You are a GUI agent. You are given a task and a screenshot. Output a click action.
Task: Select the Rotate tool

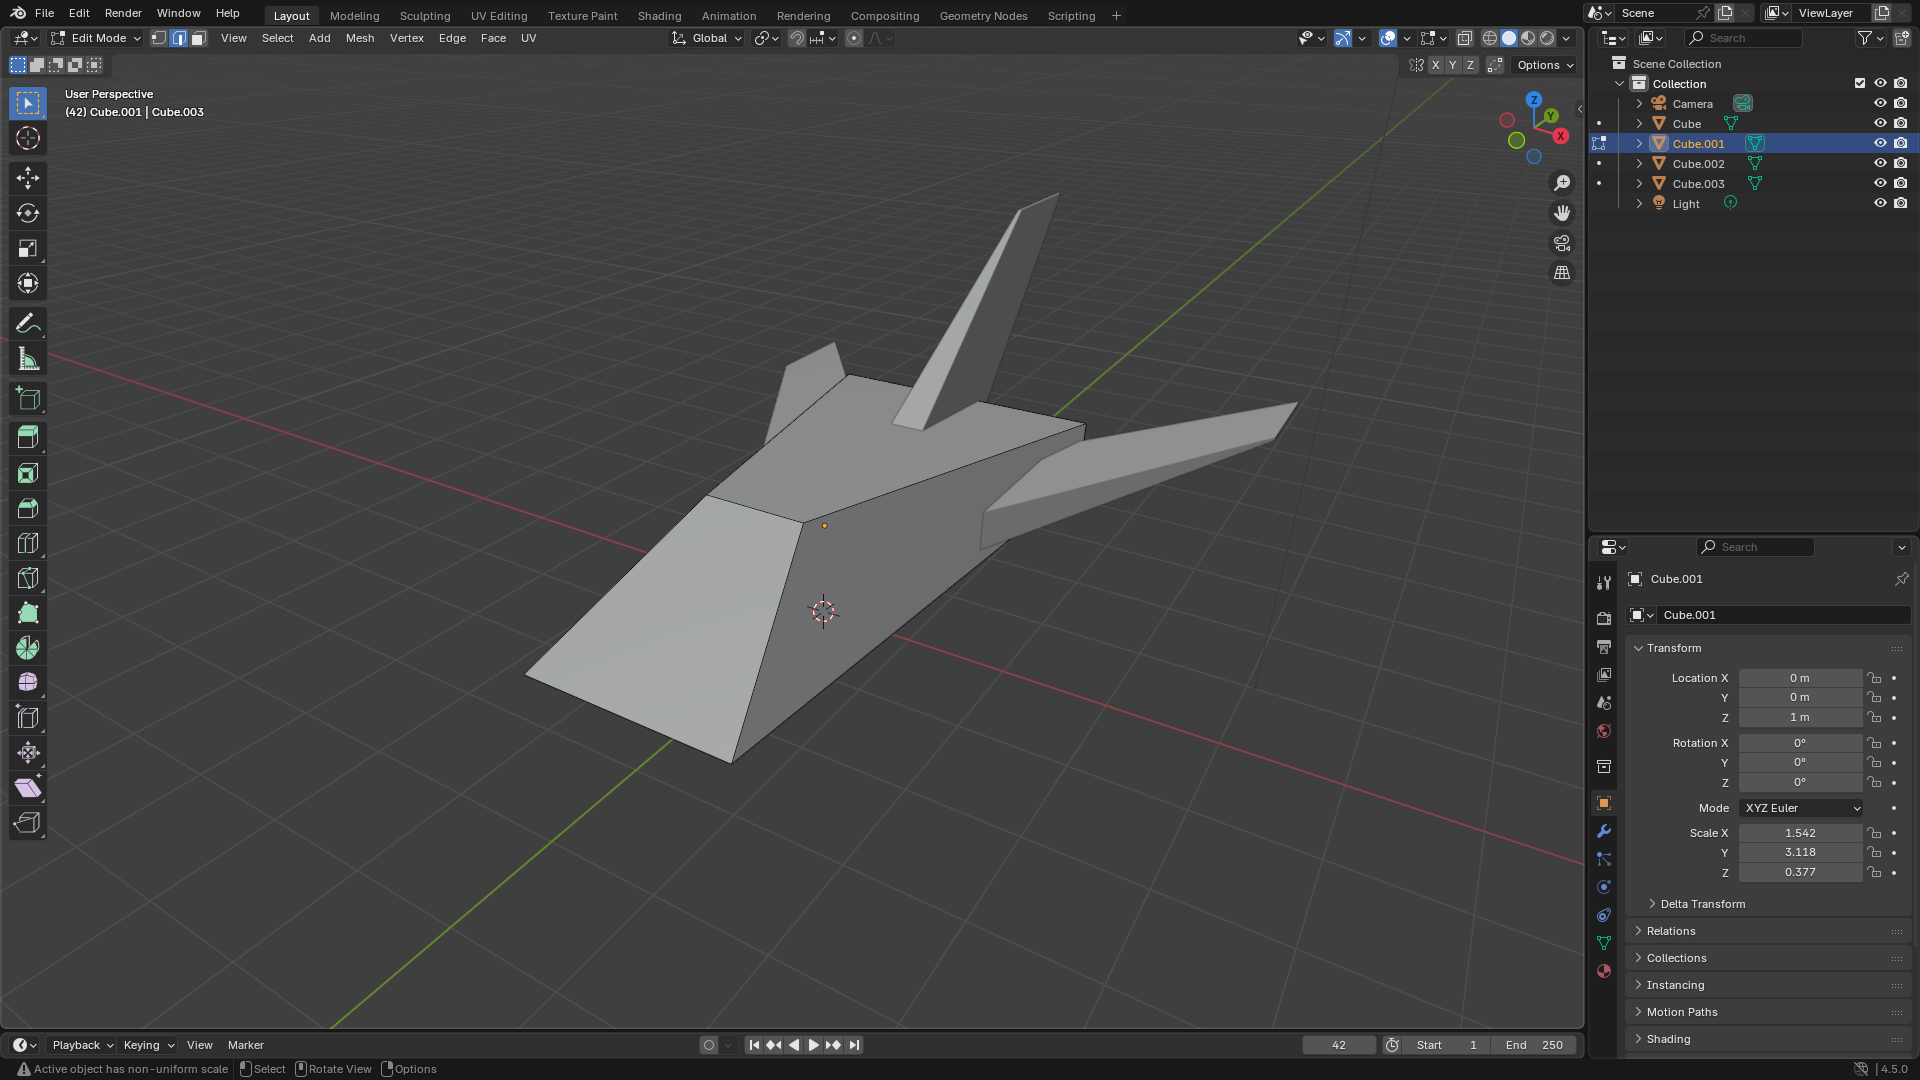click(28, 213)
